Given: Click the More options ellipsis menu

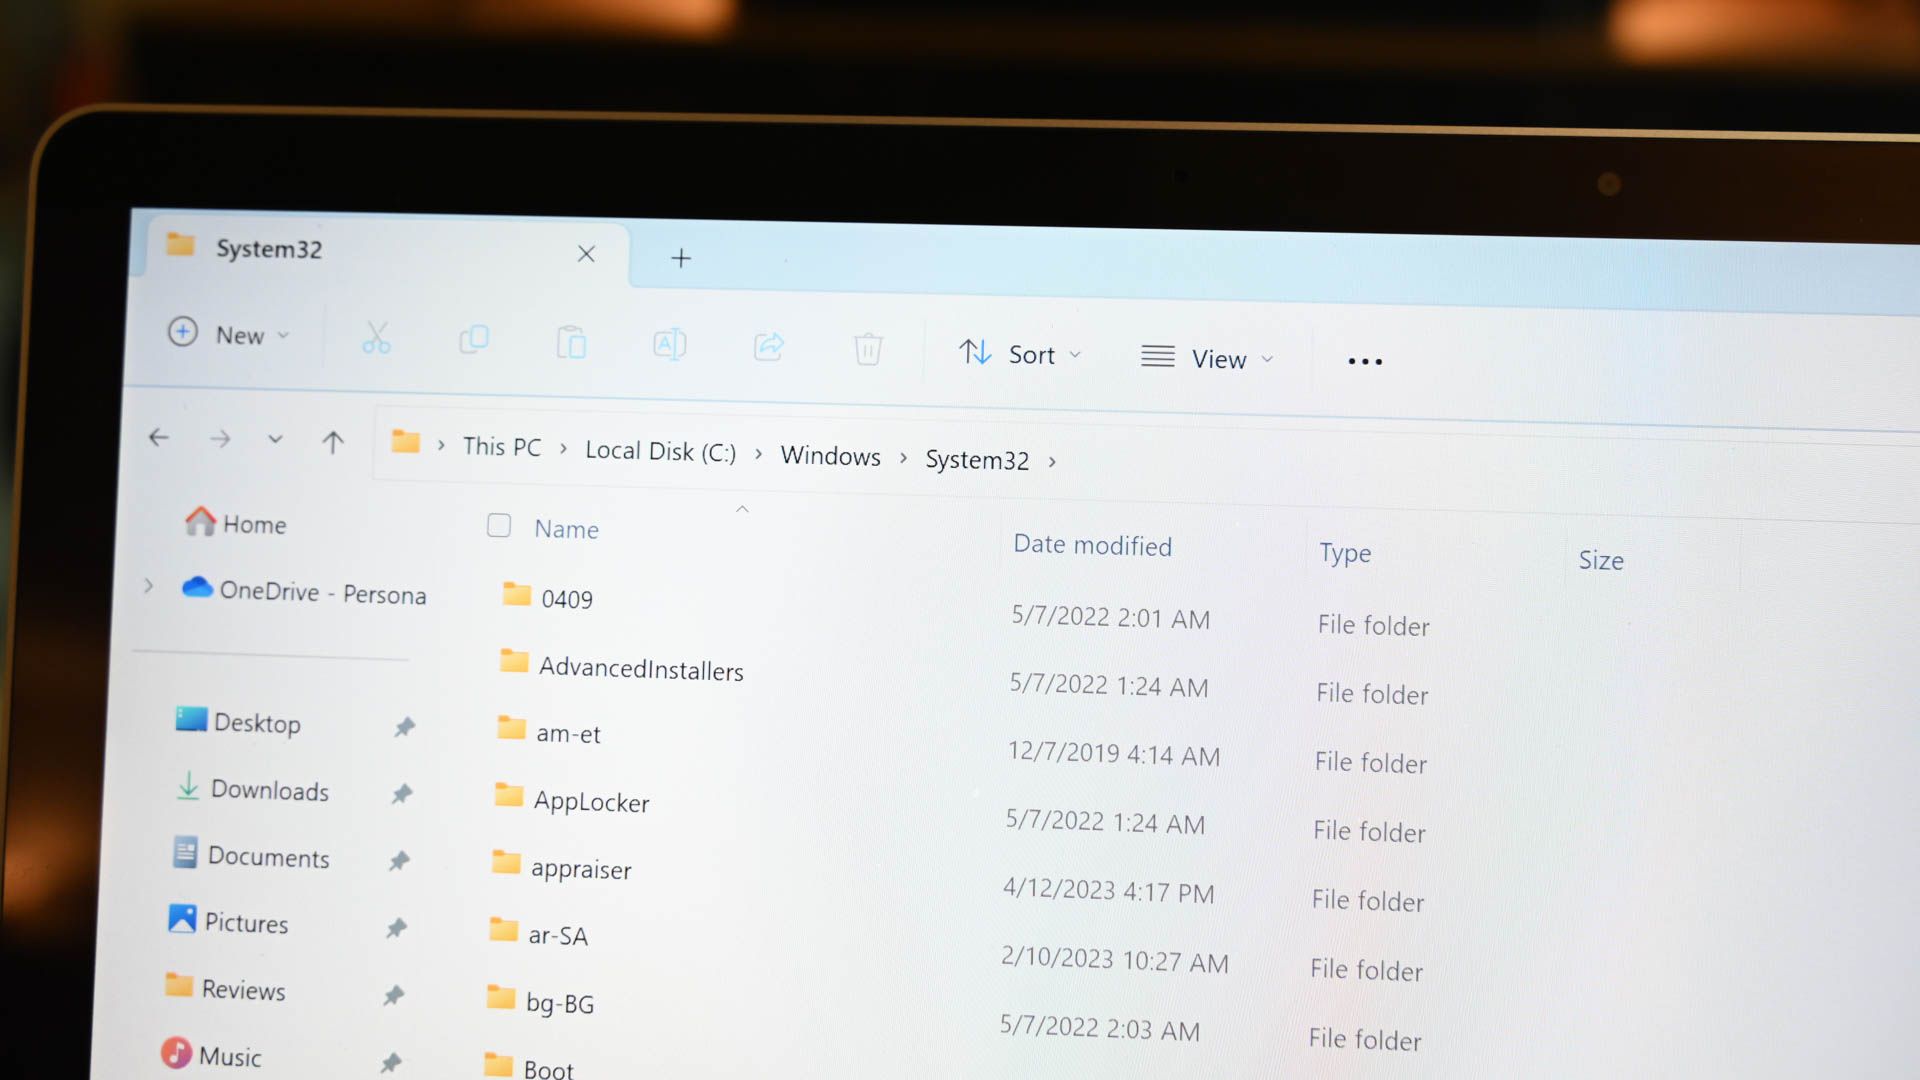Looking at the screenshot, I should click(x=1365, y=361).
